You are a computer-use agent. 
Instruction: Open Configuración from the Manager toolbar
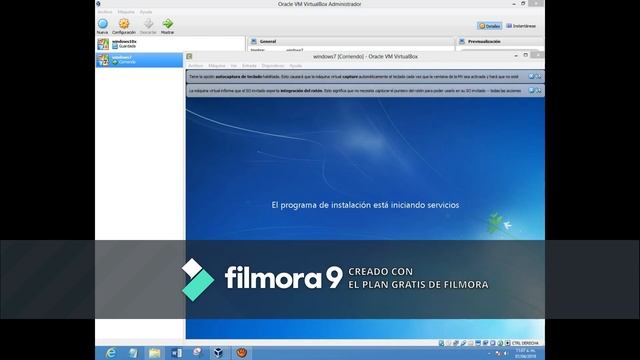[x=124, y=26]
